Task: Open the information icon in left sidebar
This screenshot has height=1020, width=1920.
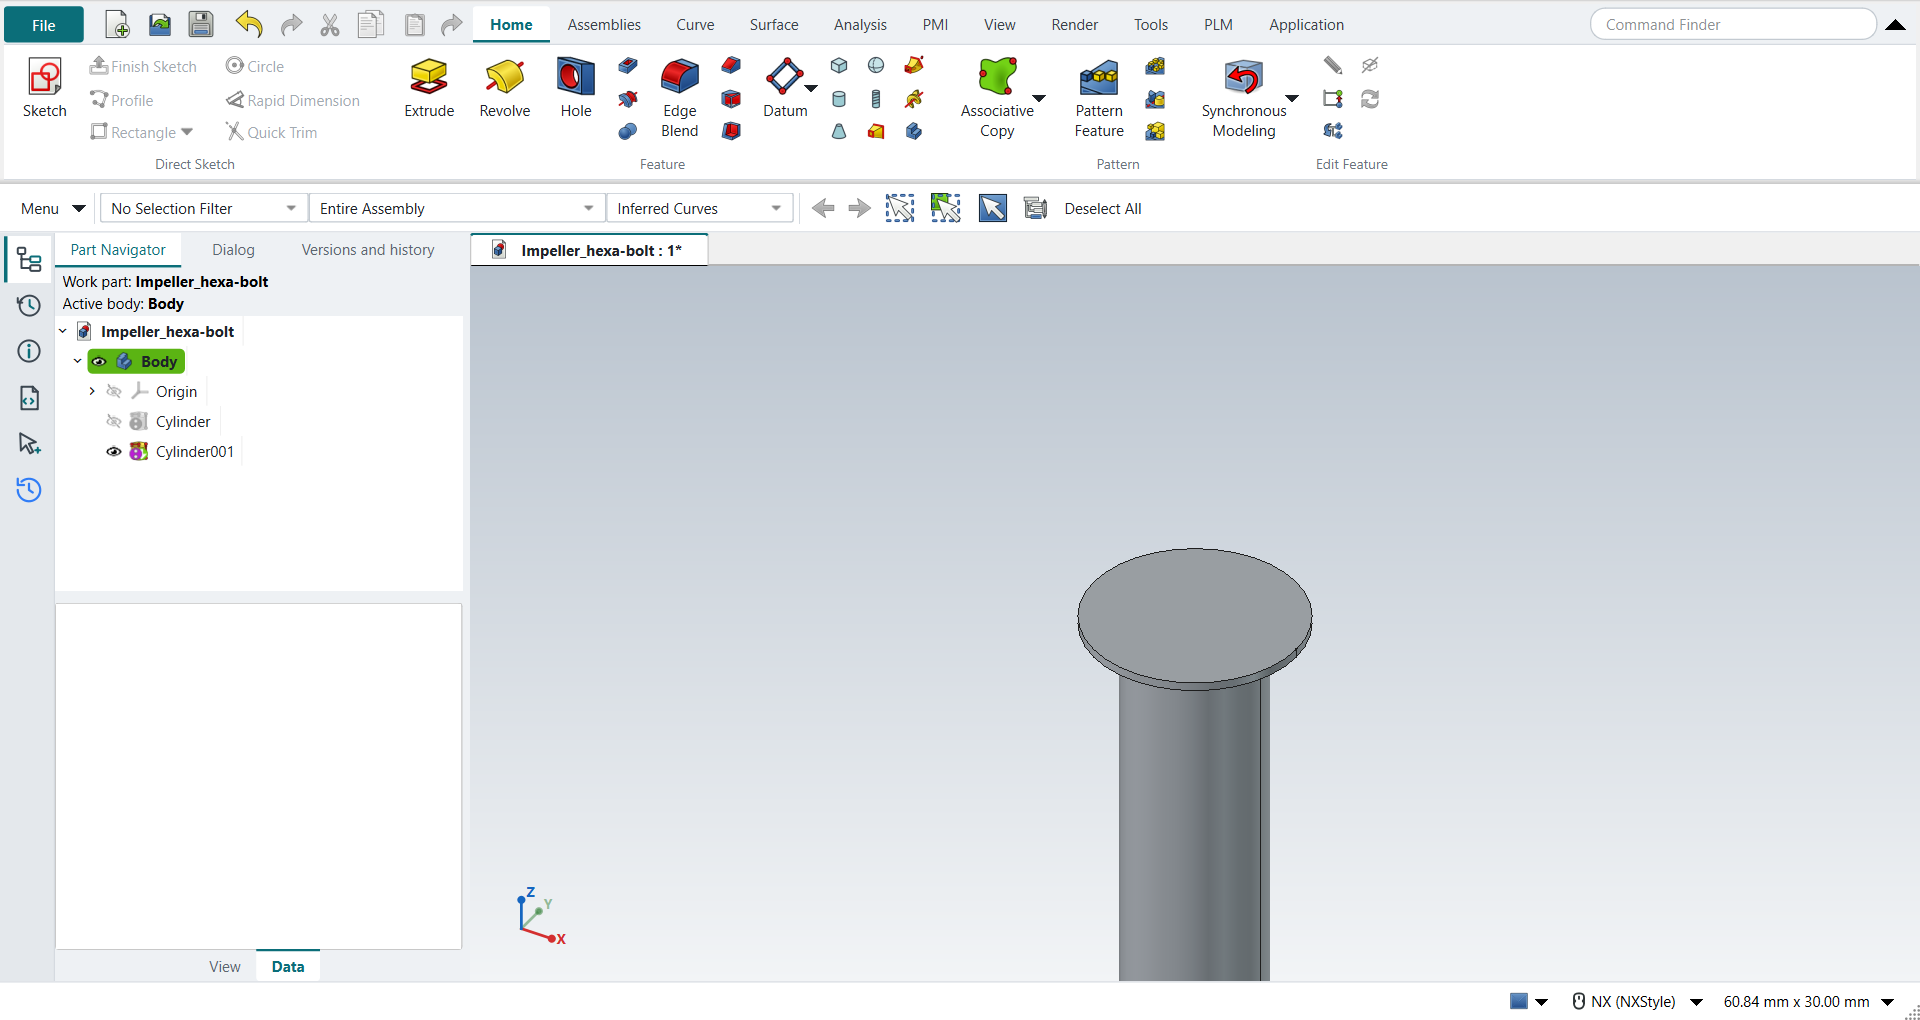Action: [29, 351]
